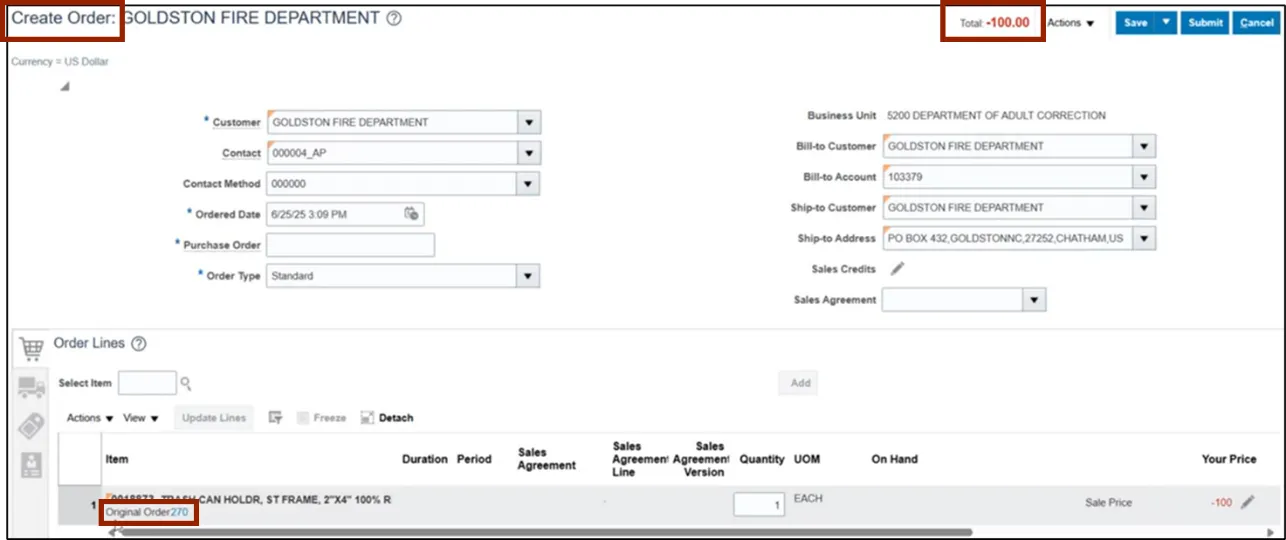Click the Customer field text
The image size is (1286, 540).
click(x=392, y=122)
